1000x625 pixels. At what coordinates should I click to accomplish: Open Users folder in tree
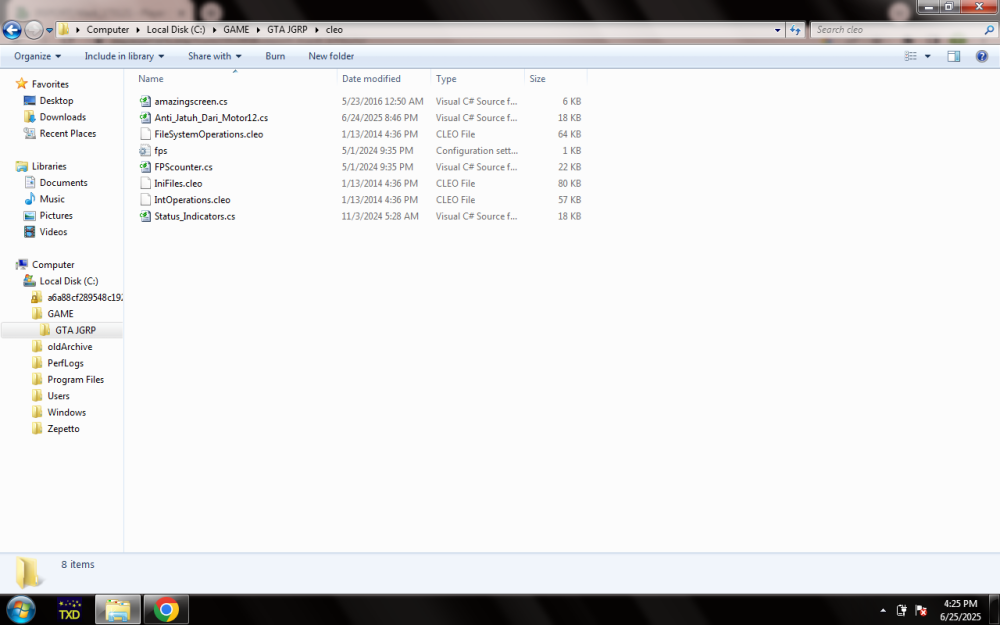(x=58, y=396)
